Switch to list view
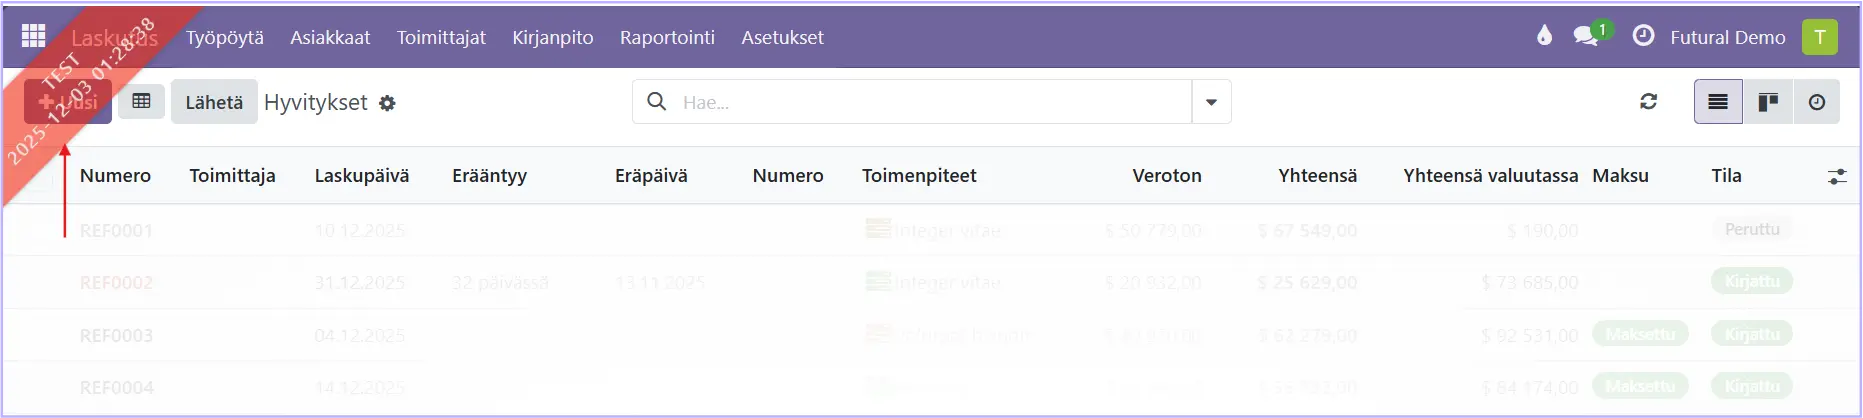 (1718, 101)
